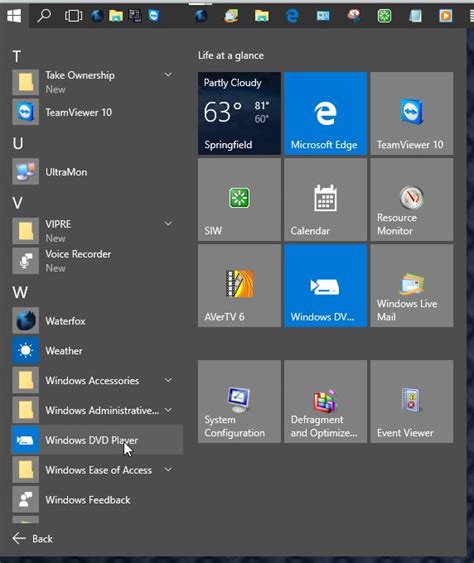This screenshot has height=563, width=474.
Task: Open the Defragment and Optimize tile
Action: pos(325,401)
